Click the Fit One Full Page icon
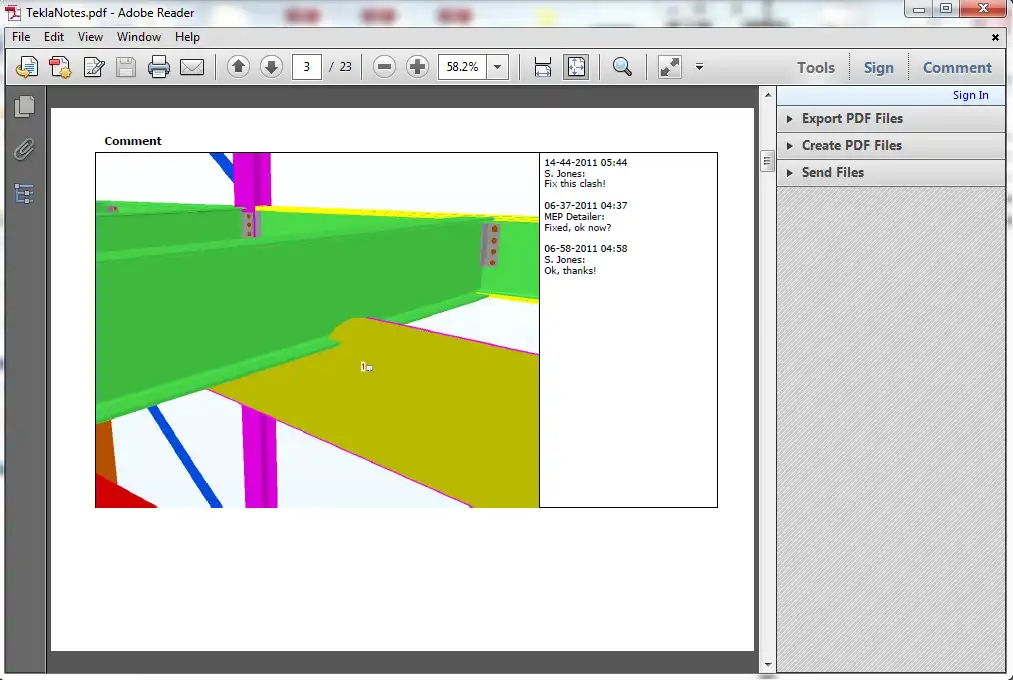Screen dimensions: 1013x680 [x=576, y=67]
